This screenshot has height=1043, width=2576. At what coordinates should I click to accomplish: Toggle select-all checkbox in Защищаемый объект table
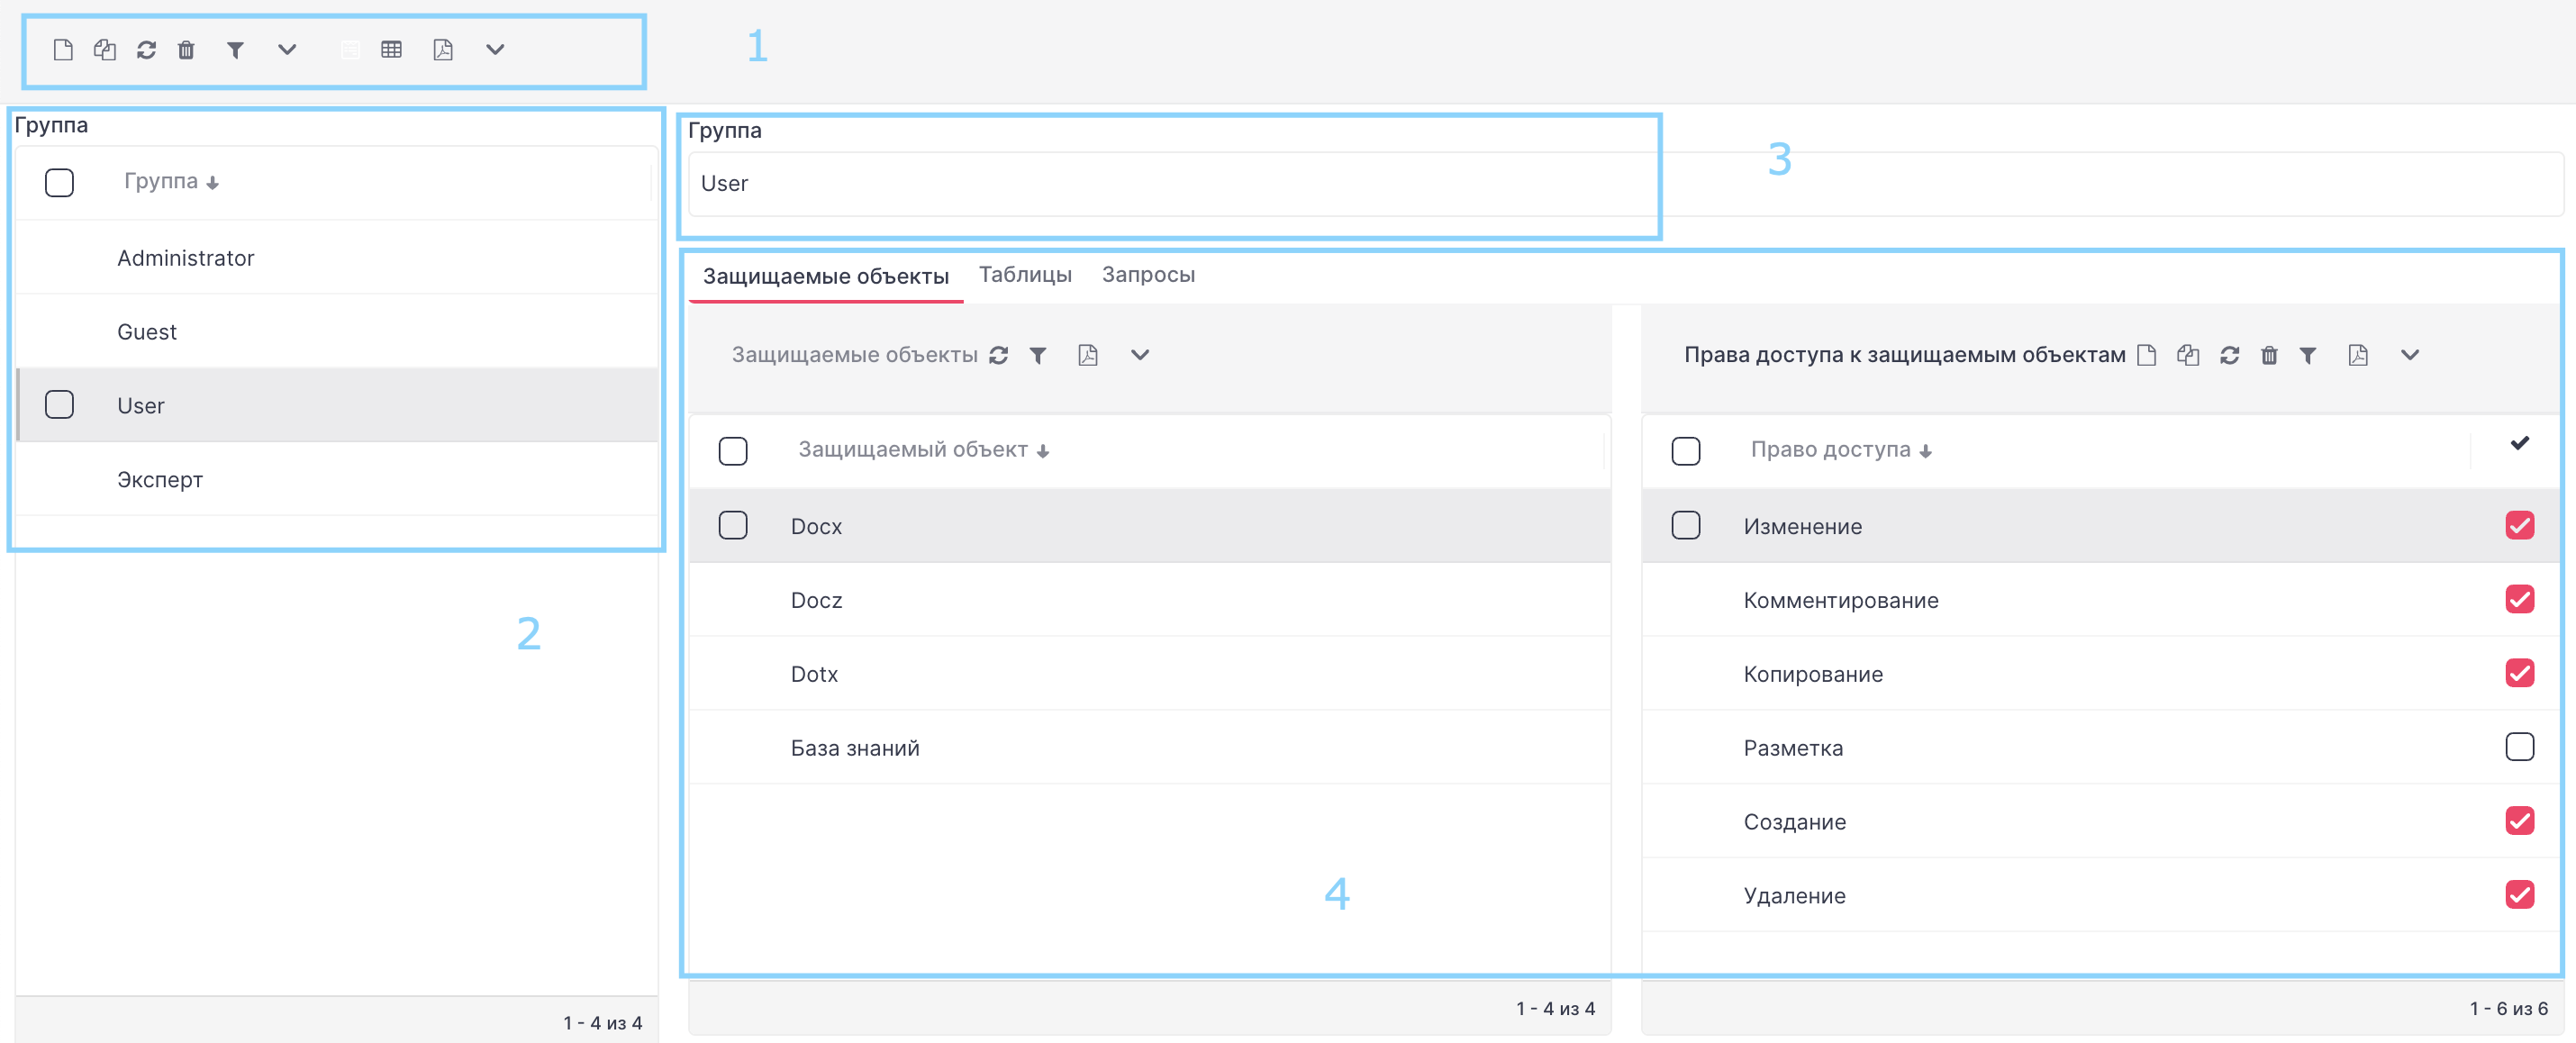pos(733,451)
